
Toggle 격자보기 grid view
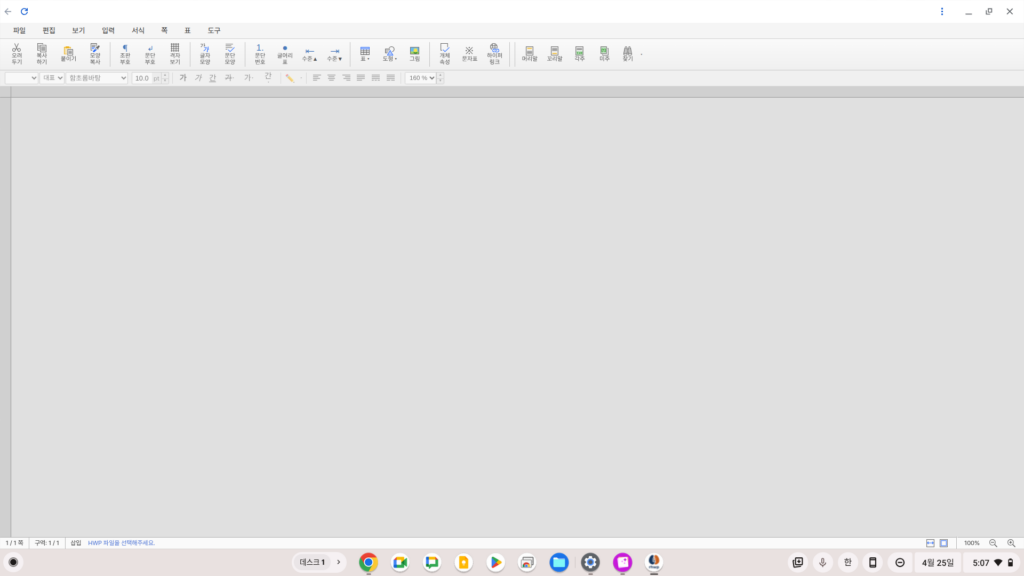tap(175, 53)
